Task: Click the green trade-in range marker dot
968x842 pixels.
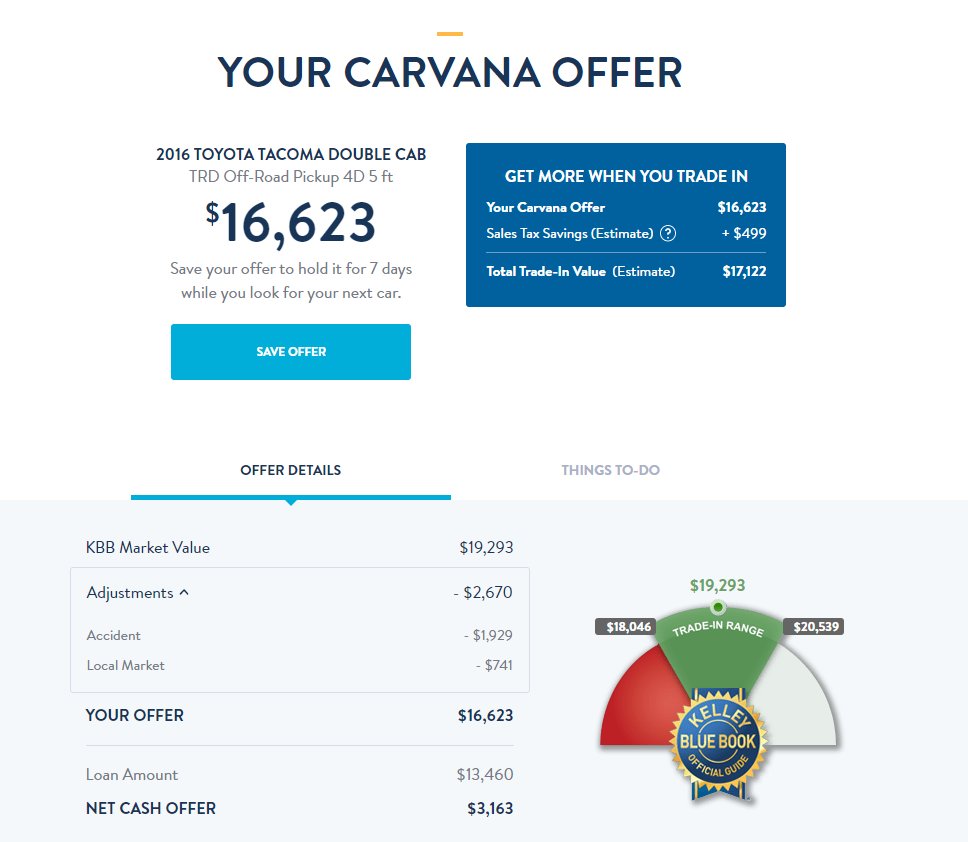Action: [718, 607]
